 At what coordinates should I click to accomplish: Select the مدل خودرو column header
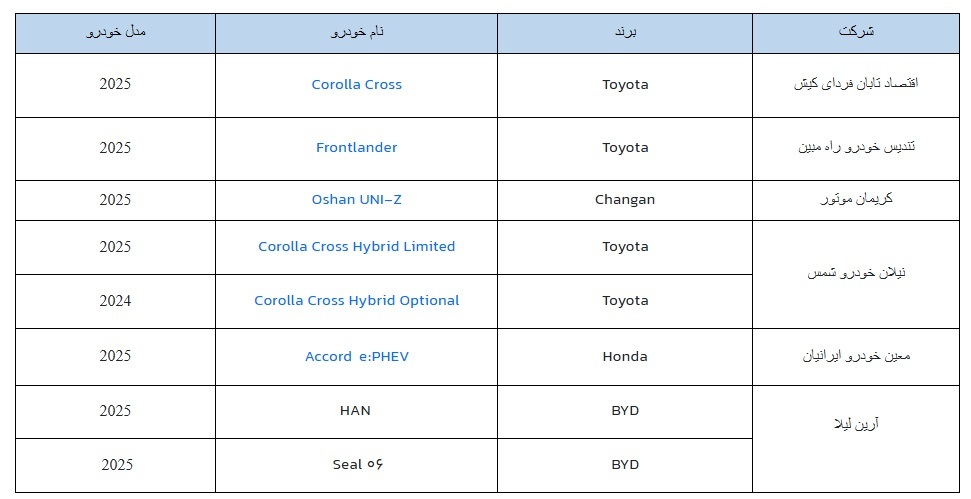(x=116, y=32)
